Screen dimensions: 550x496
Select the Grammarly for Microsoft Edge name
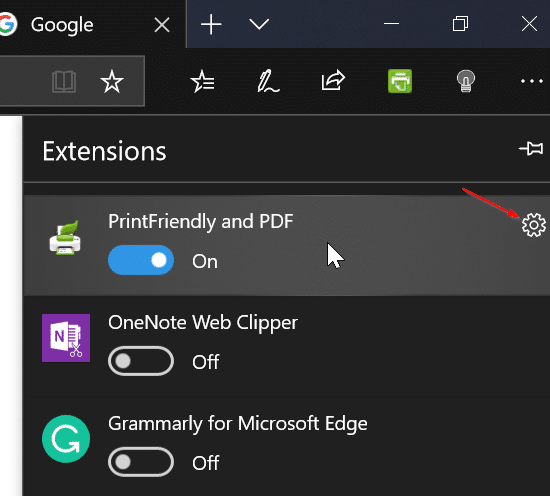click(238, 423)
